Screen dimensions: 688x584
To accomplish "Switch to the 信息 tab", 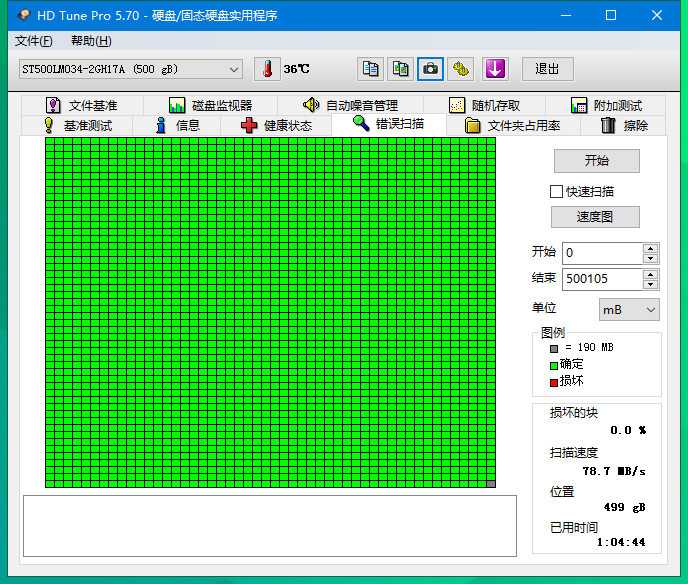I will (177, 125).
